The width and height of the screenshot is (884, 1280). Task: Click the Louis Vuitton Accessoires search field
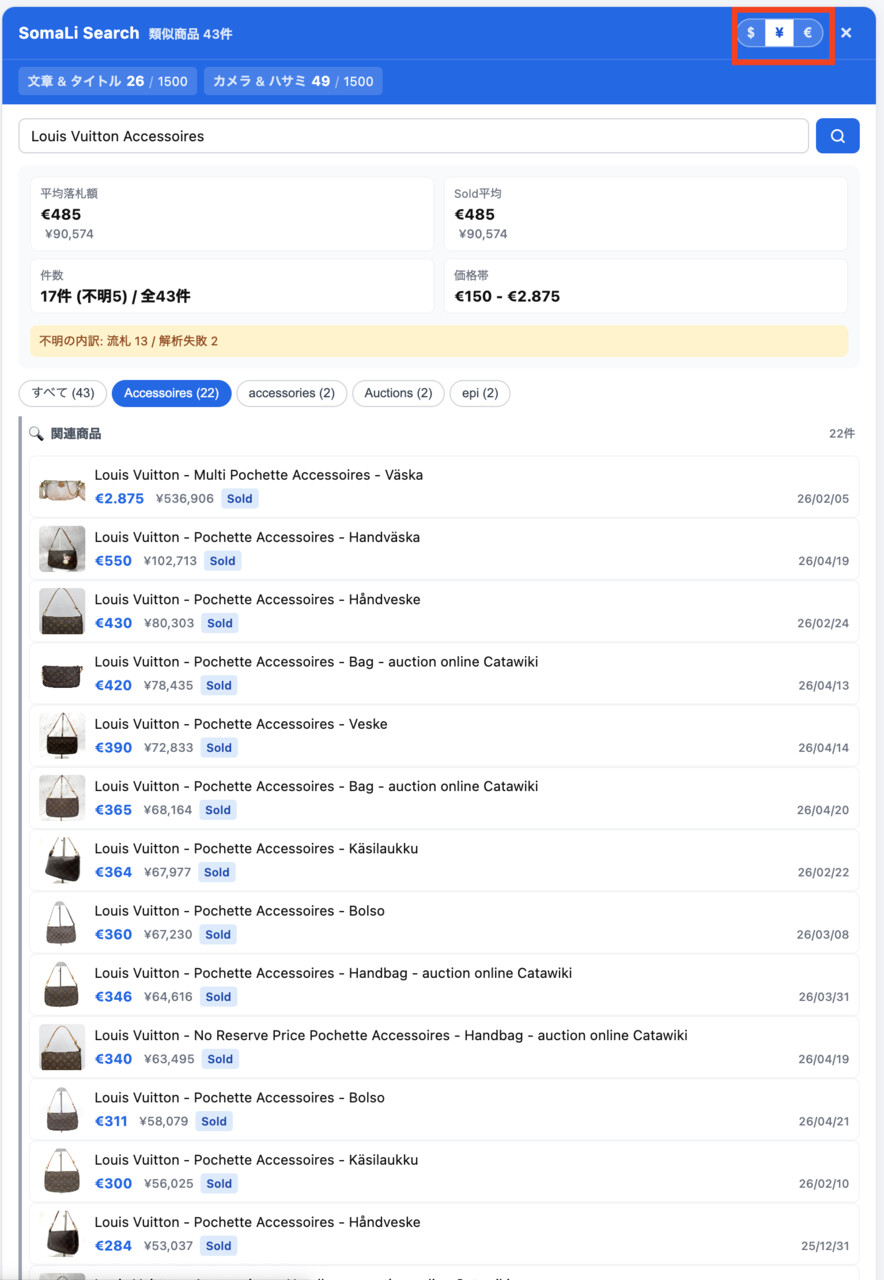click(413, 136)
